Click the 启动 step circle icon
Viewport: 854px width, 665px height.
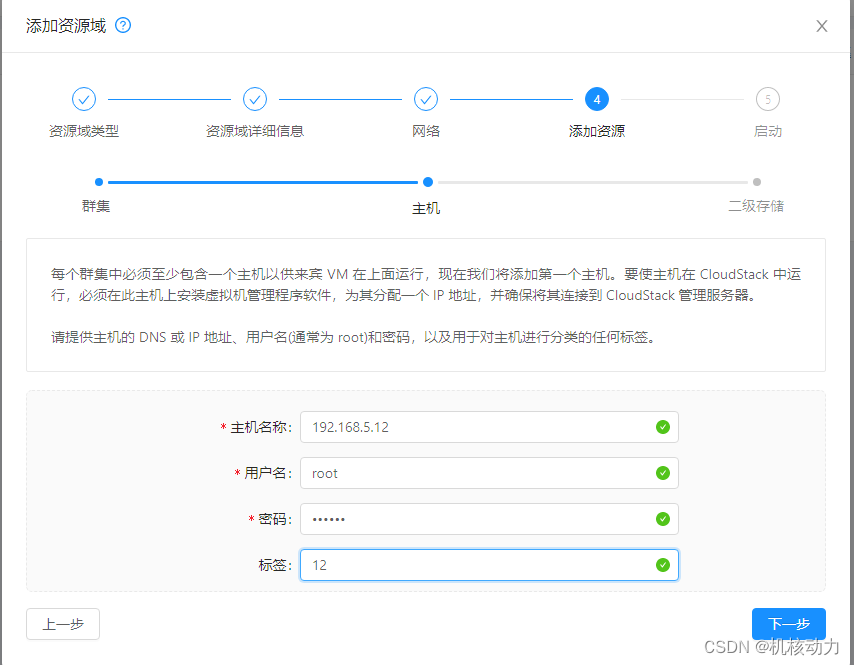coord(768,99)
